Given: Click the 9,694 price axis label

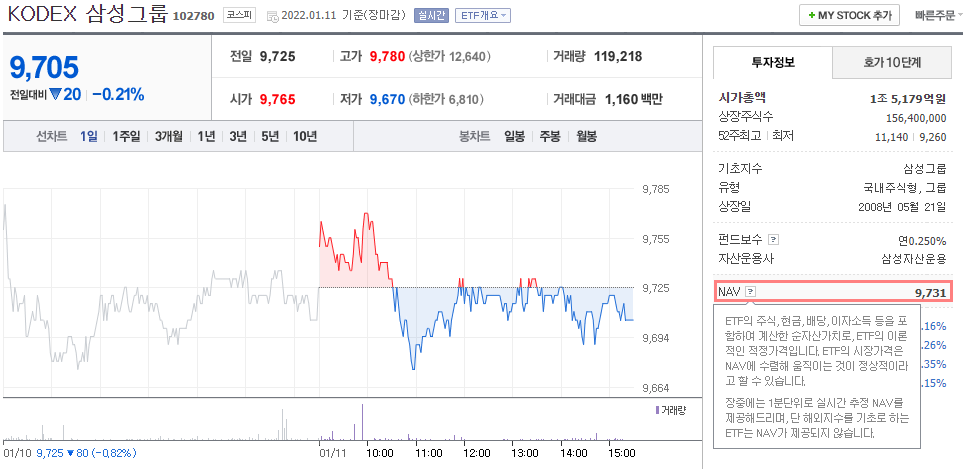Looking at the screenshot, I should click(x=656, y=338).
